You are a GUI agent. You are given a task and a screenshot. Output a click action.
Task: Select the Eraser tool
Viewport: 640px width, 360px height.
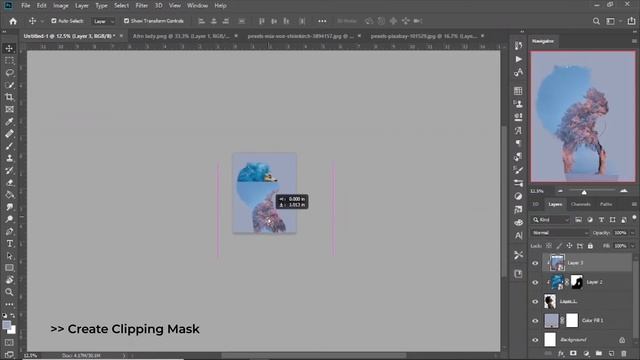click(9, 183)
